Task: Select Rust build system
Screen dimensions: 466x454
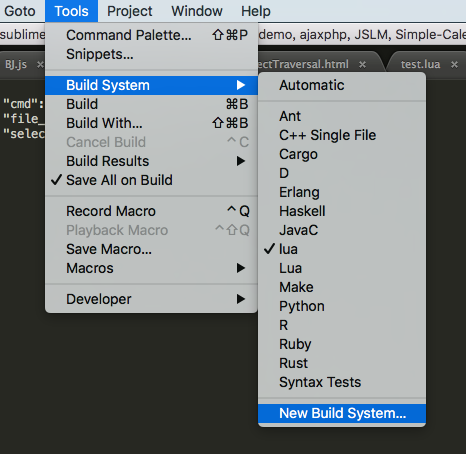Action: coord(342,363)
